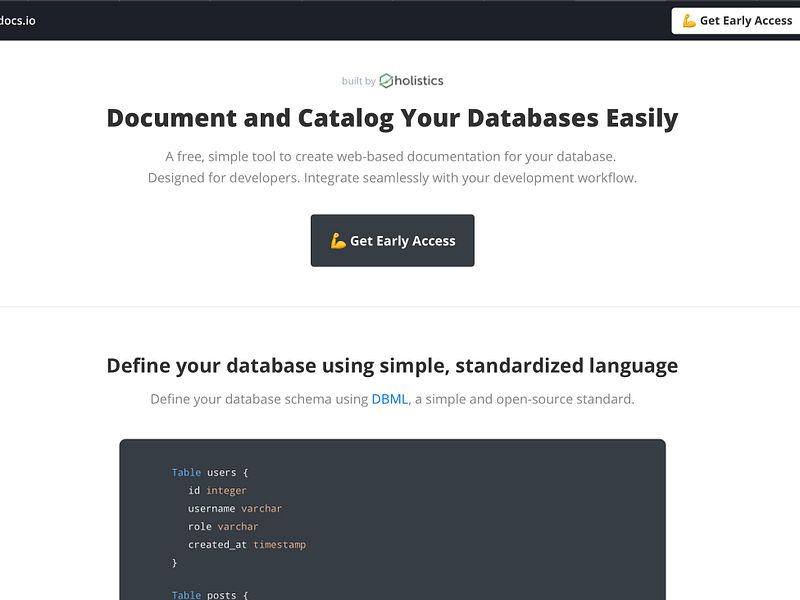Viewport: 800px width, 600px height.
Task: Click the 'A free, simple tool' description line
Action: click(x=391, y=156)
